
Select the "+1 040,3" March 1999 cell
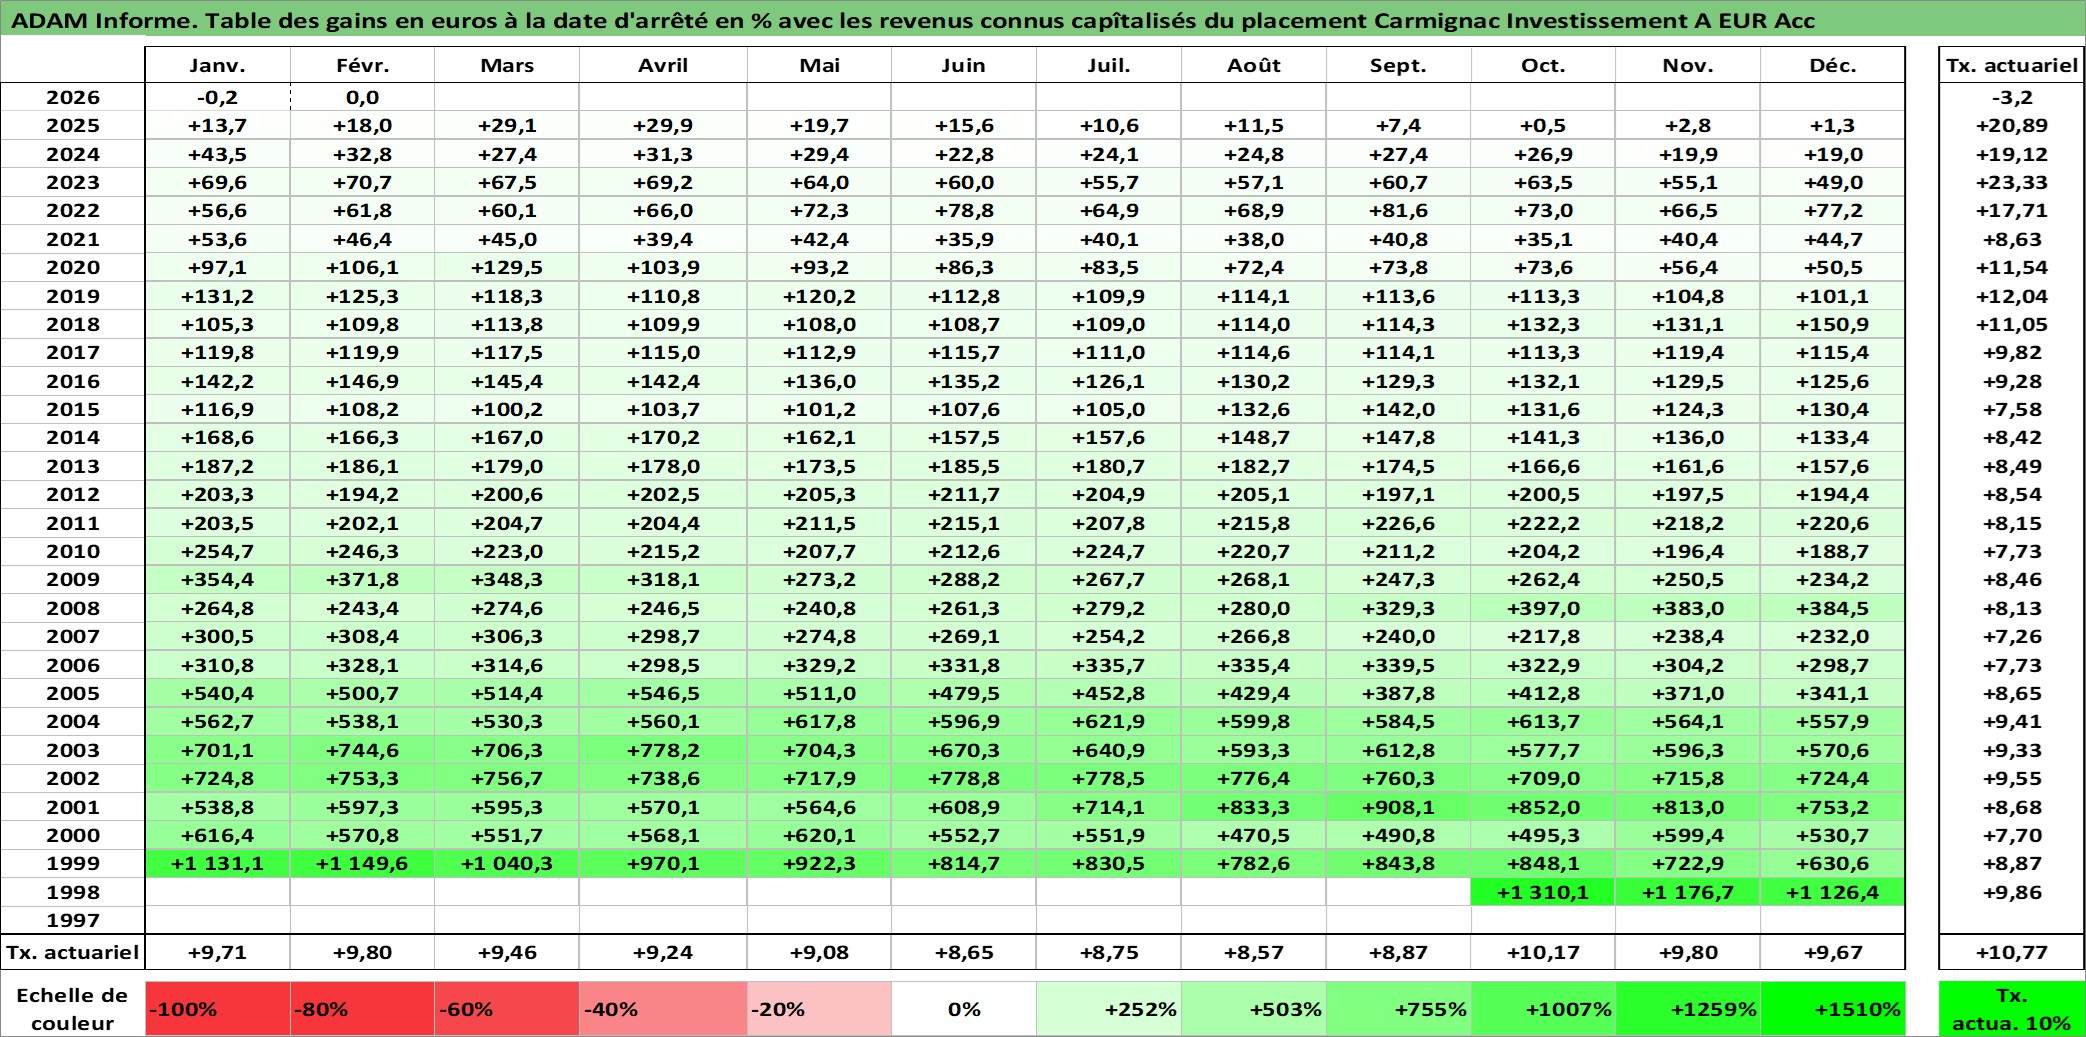click(x=507, y=863)
